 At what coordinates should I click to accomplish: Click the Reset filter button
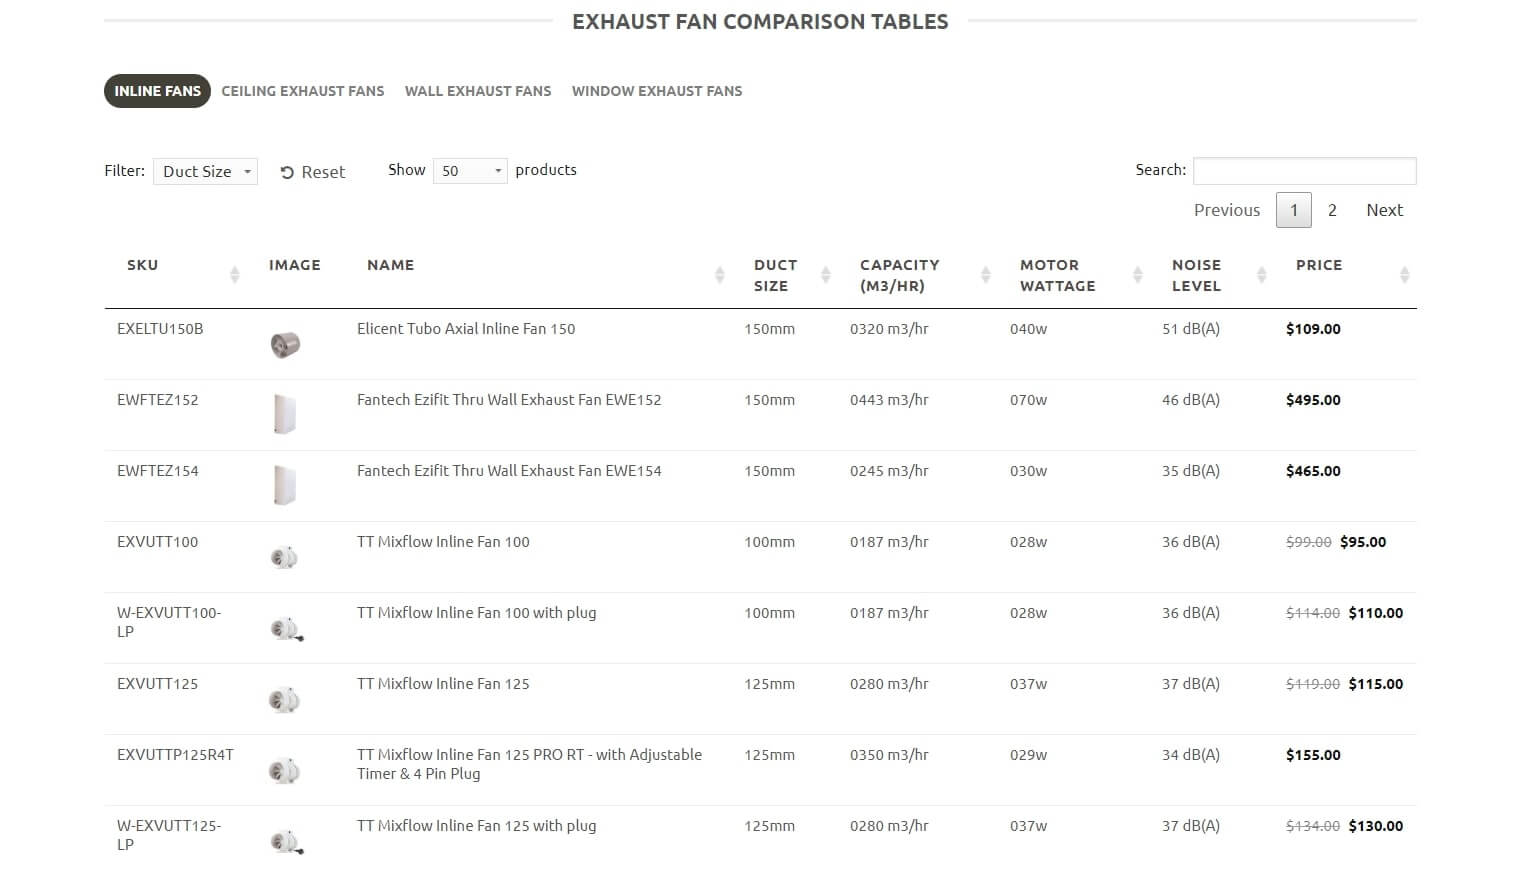(313, 172)
